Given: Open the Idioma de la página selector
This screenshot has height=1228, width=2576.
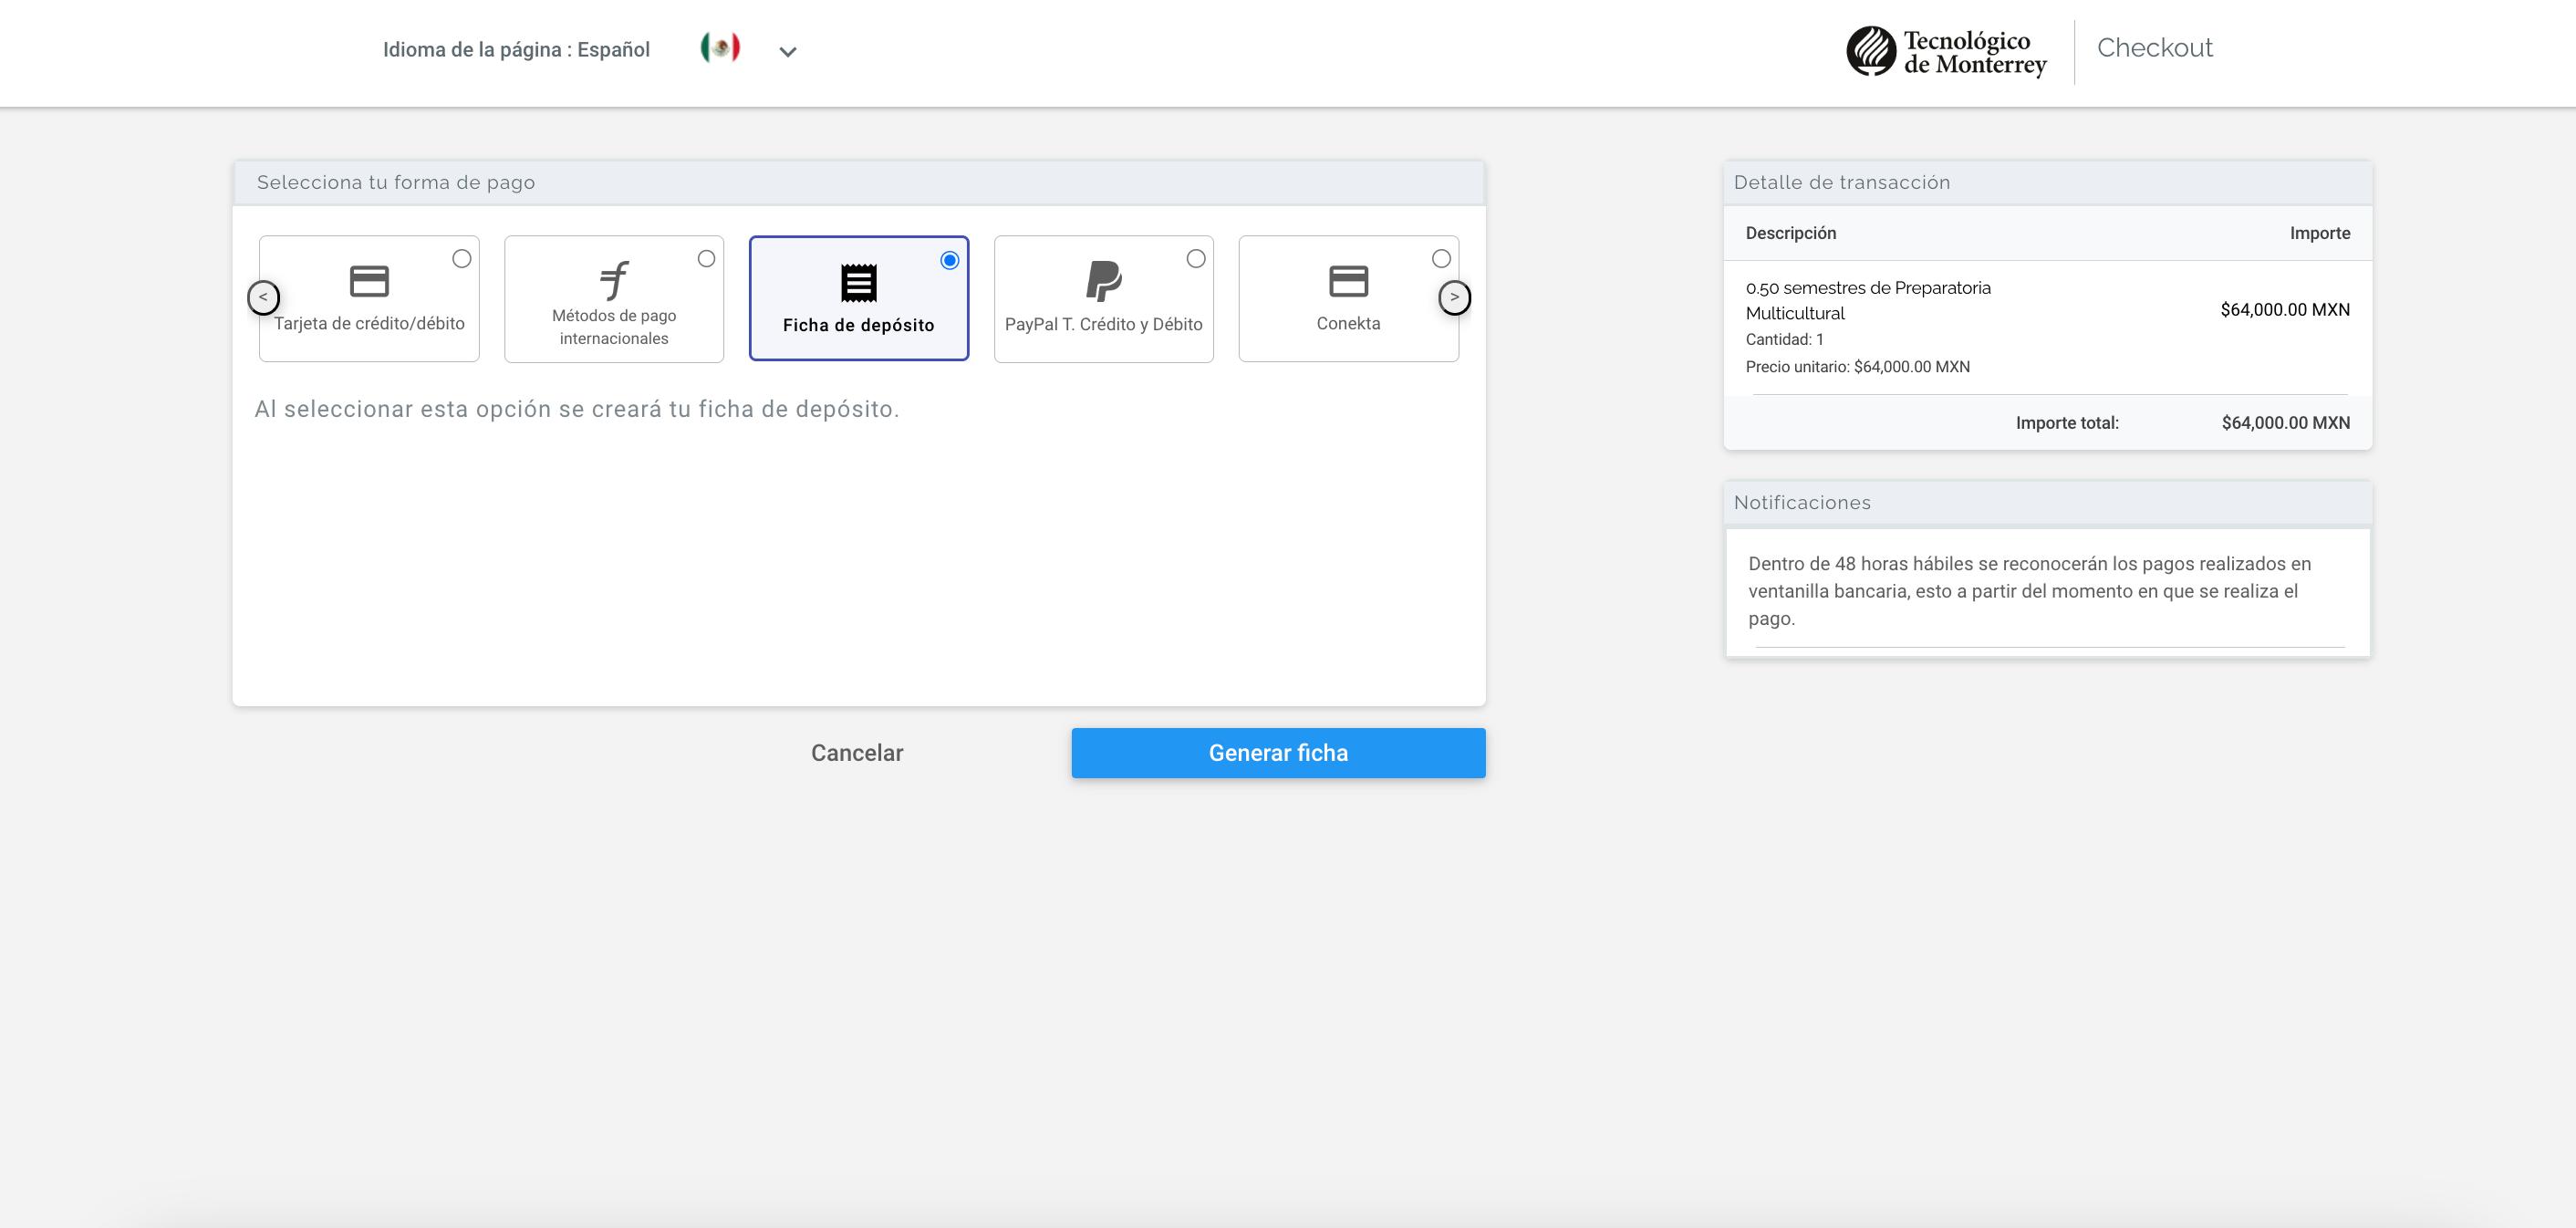Looking at the screenshot, I should pyautogui.click(x=516, y=50).
